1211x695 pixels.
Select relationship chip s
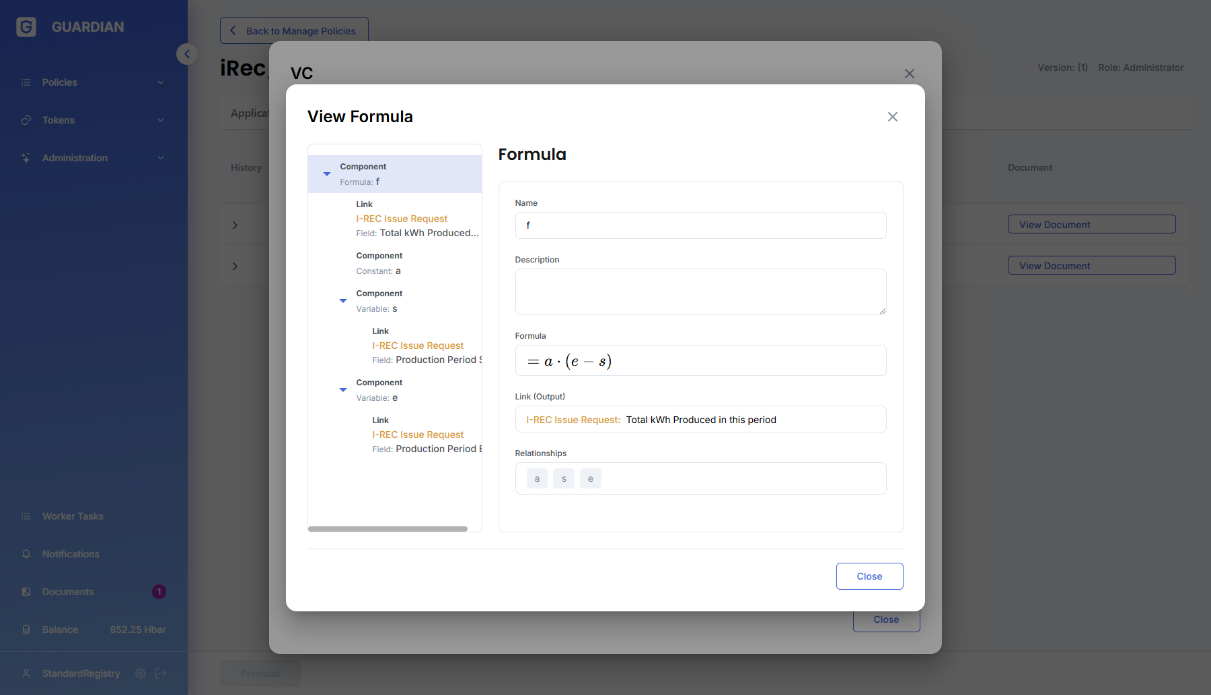coord(564,479)
